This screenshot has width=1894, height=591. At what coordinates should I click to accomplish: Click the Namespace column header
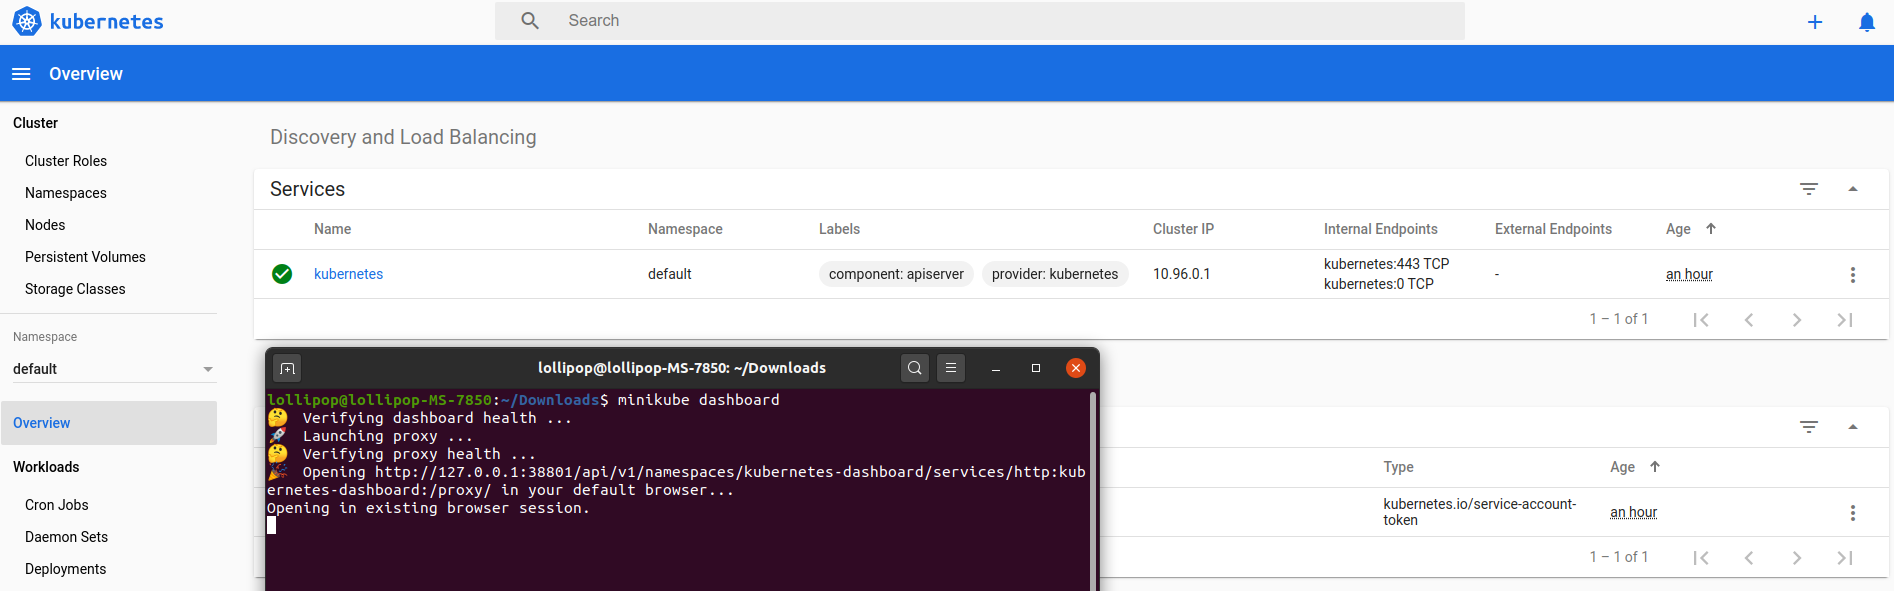click(685, 229)
